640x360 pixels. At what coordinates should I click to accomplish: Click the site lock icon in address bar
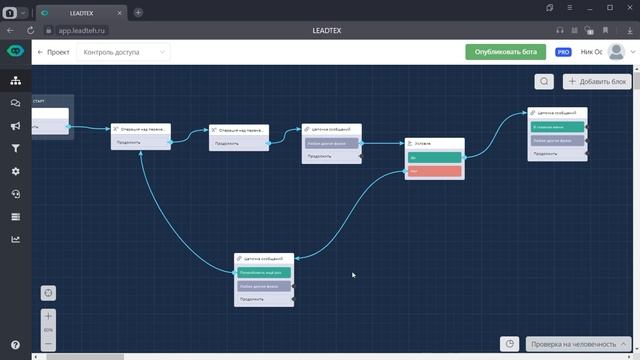[x=49, y=30]
